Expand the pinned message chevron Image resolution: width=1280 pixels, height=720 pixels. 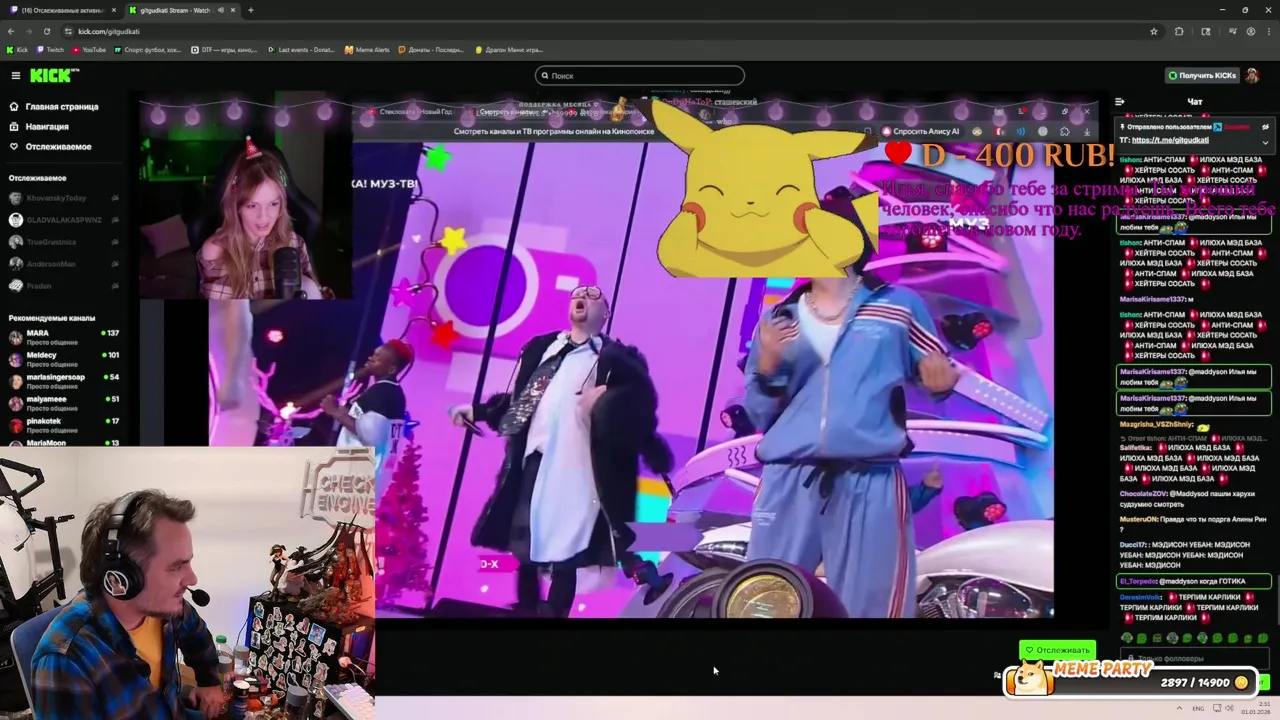coord(1265,142)
